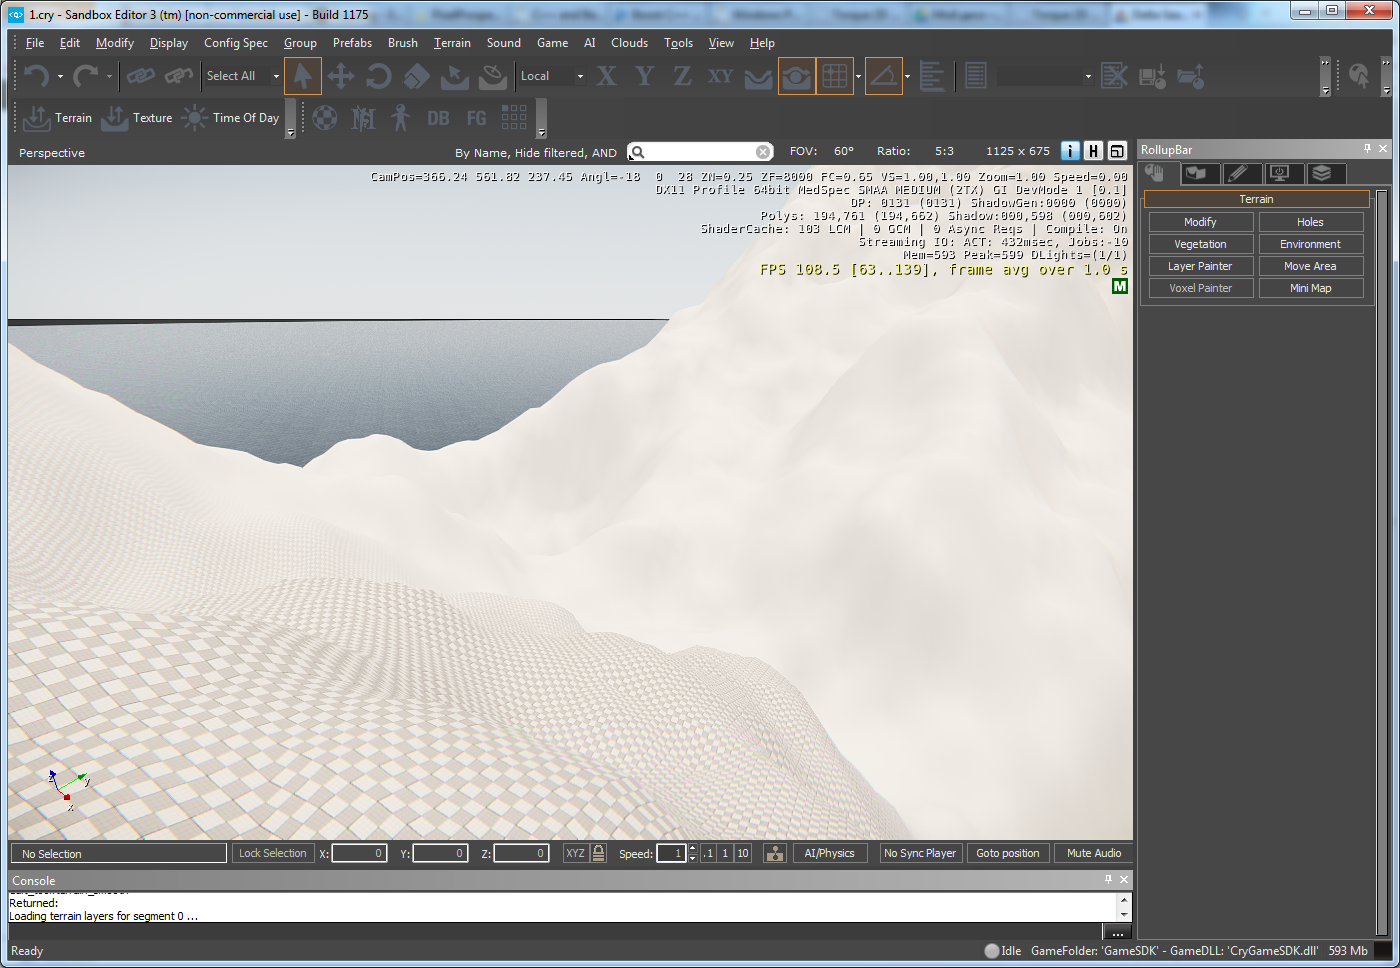This screenshot has height=968, width=1400.
Task: Open the Terrain menu in menu bar
Action: pos(452,43)
